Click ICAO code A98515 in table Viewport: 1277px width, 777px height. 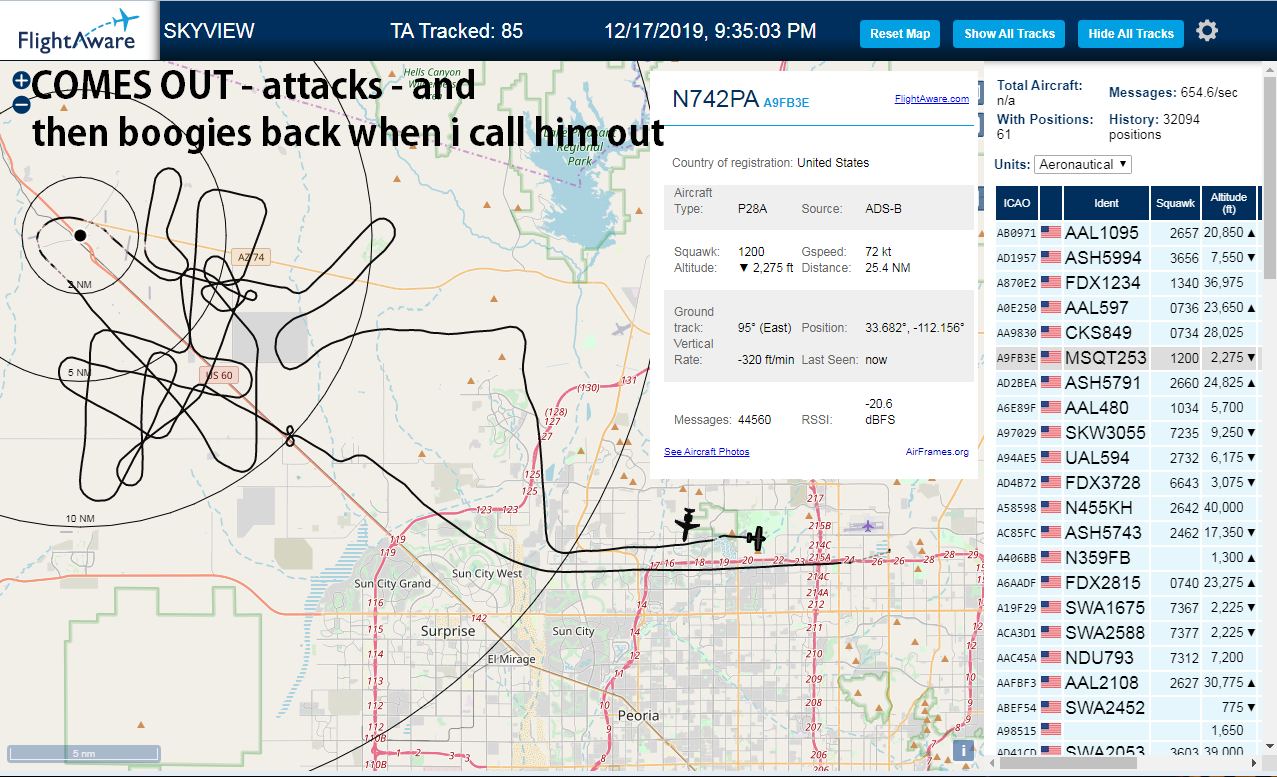coord(1016,733)
